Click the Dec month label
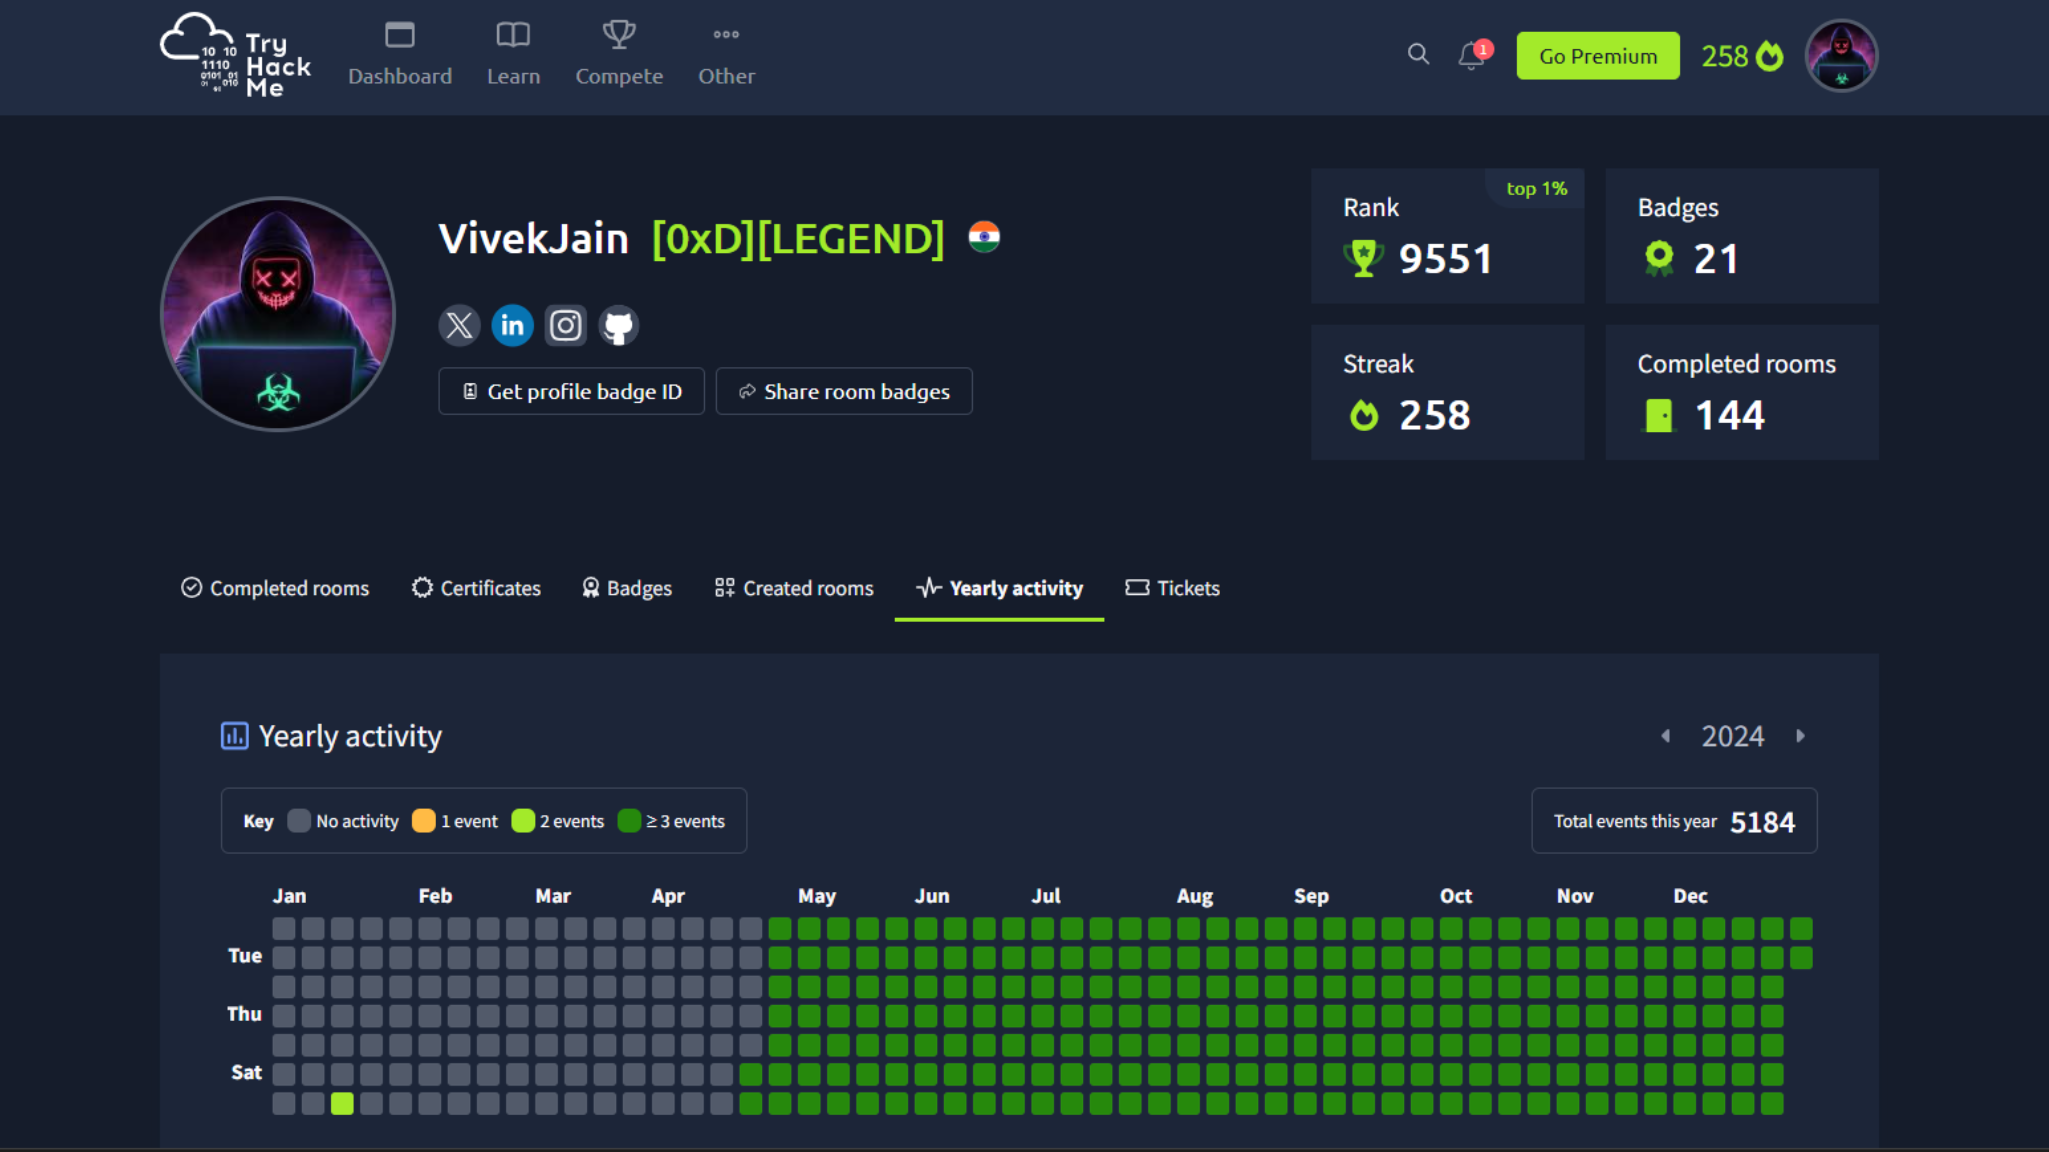The image size is (2049, 1152). coord(1691,896)
